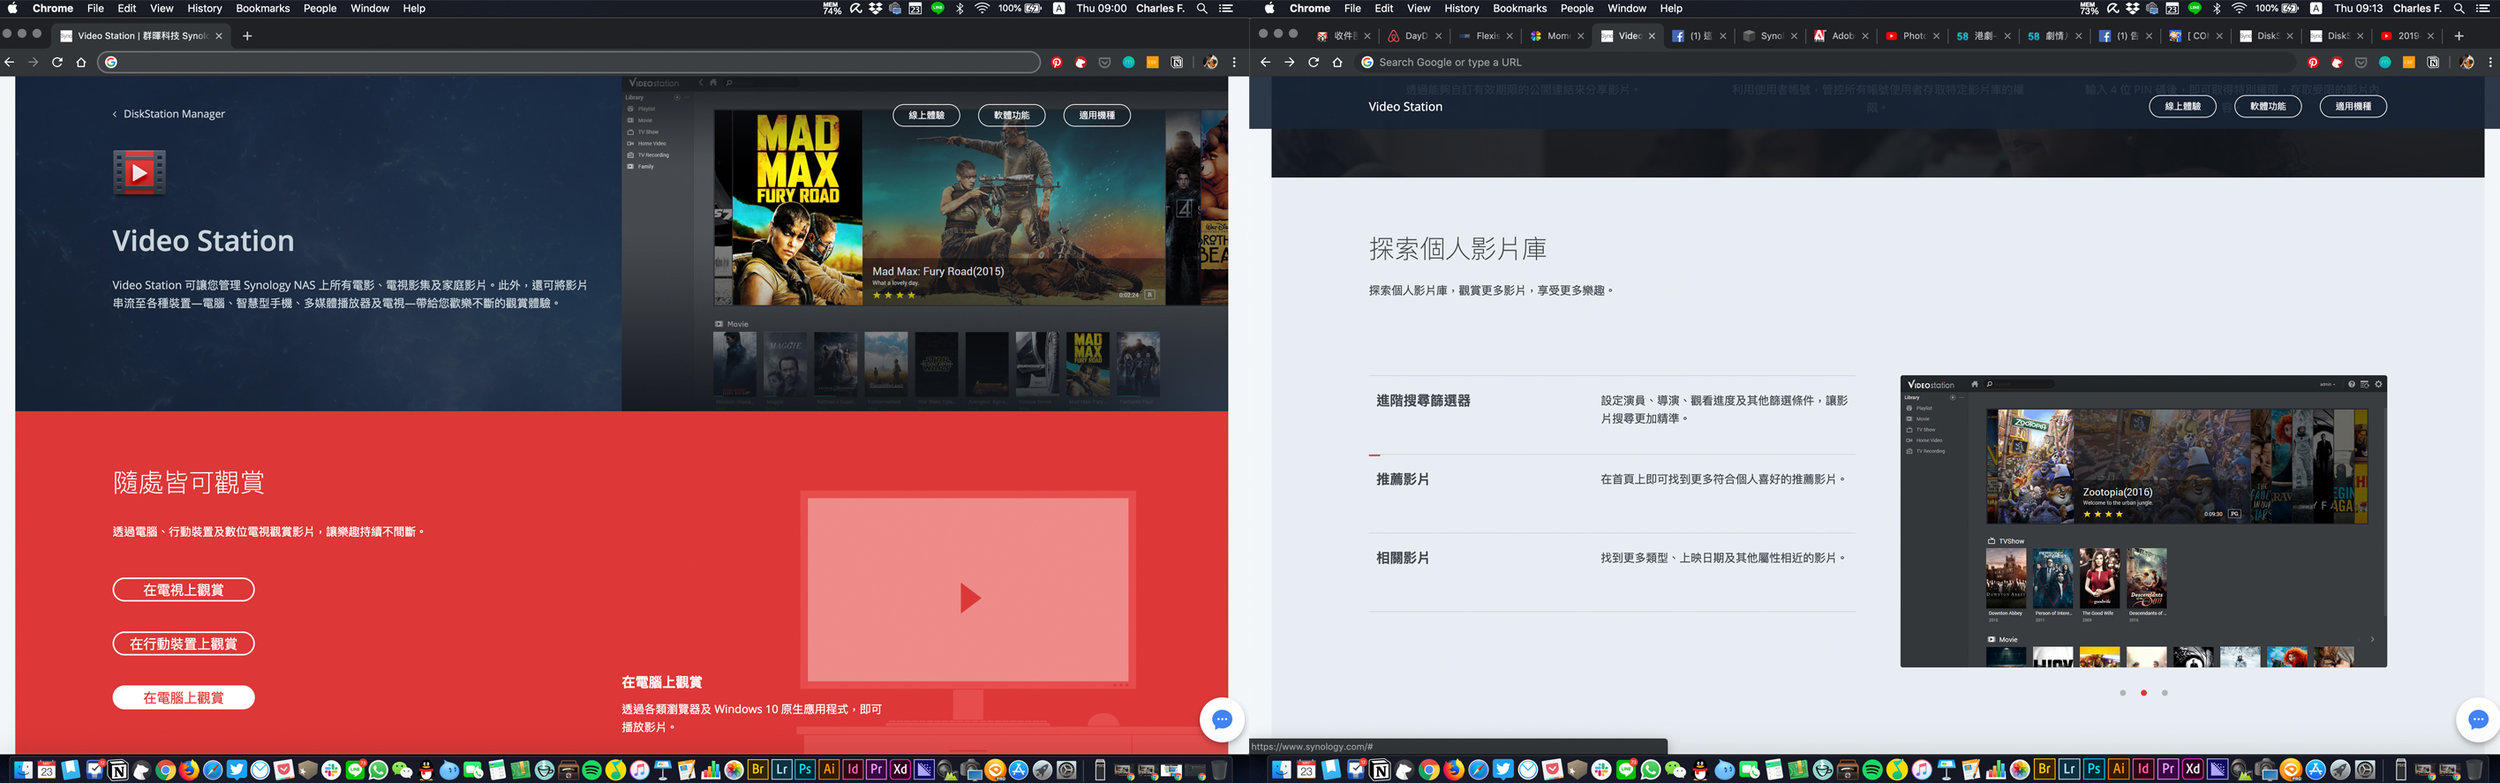Click the Dropbox icon in the right menu bar
2500x783 pixels.
click(2132, 8)
